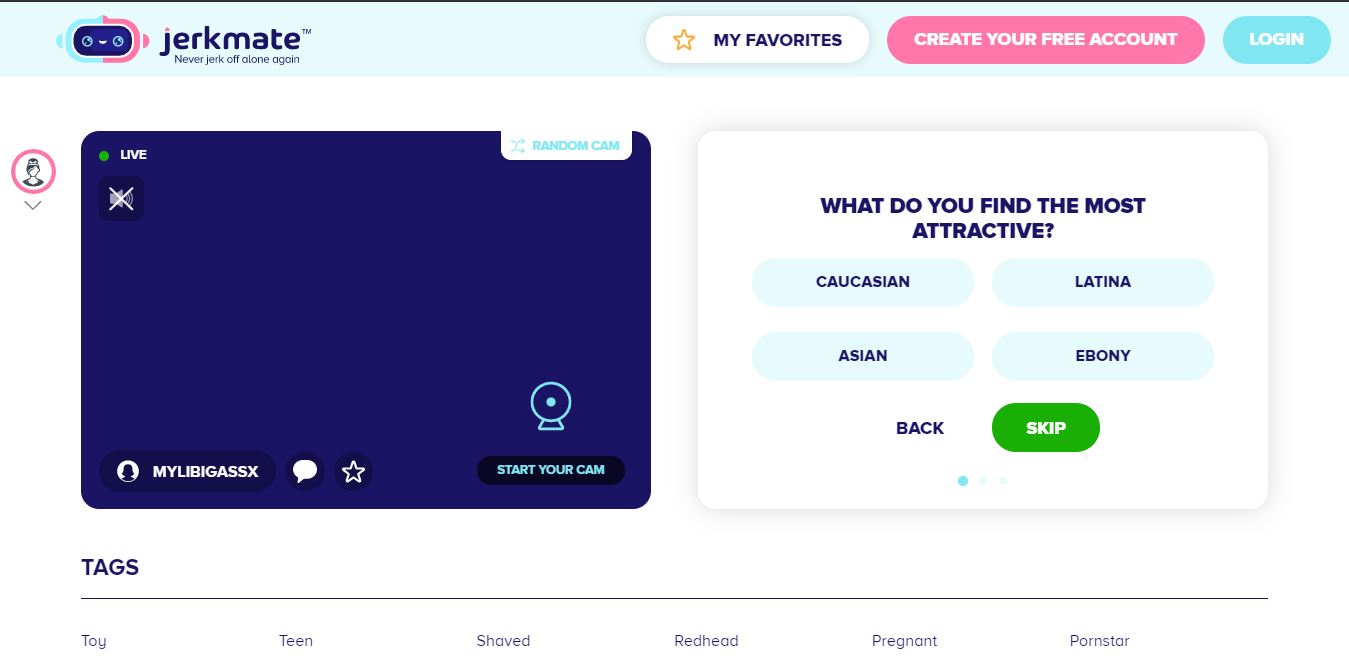Open MYLIBIGASSX model profile
1349x659 pixels.
[x=187, y=471]
